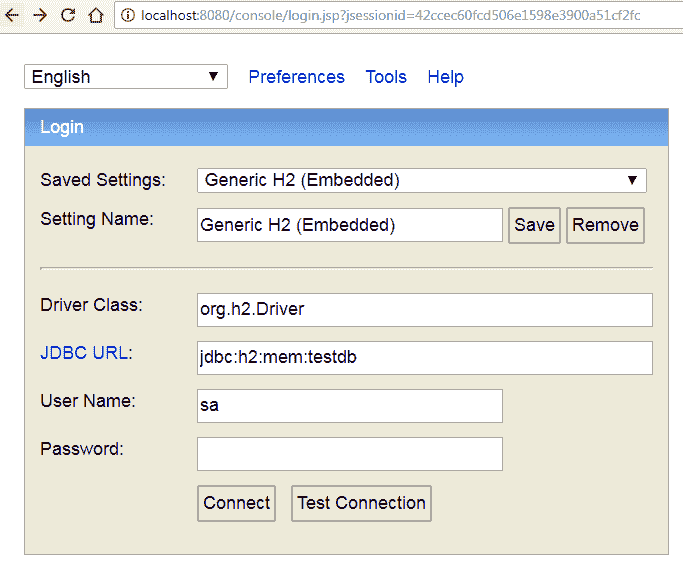Screen dimensions: 683x572
Task: Click the Test Connection button
Action: pyautogui.click(x=361, y=503)
